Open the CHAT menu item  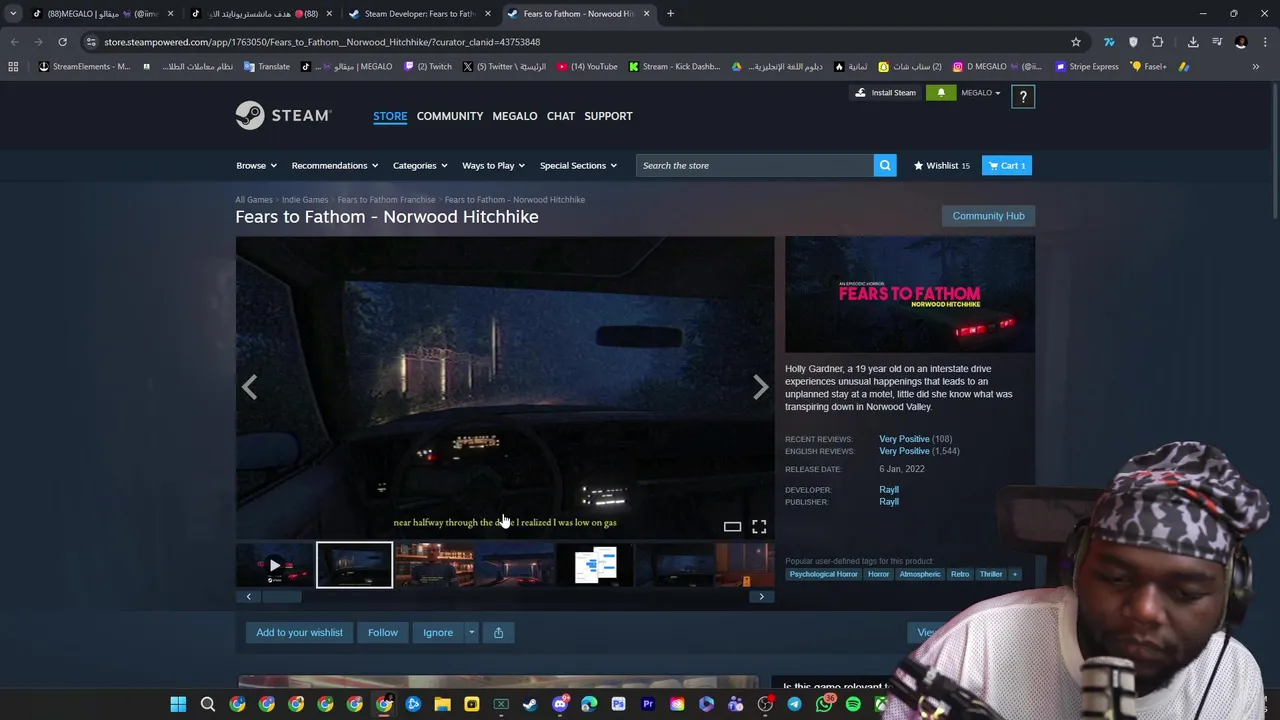[x=561, y=116]
